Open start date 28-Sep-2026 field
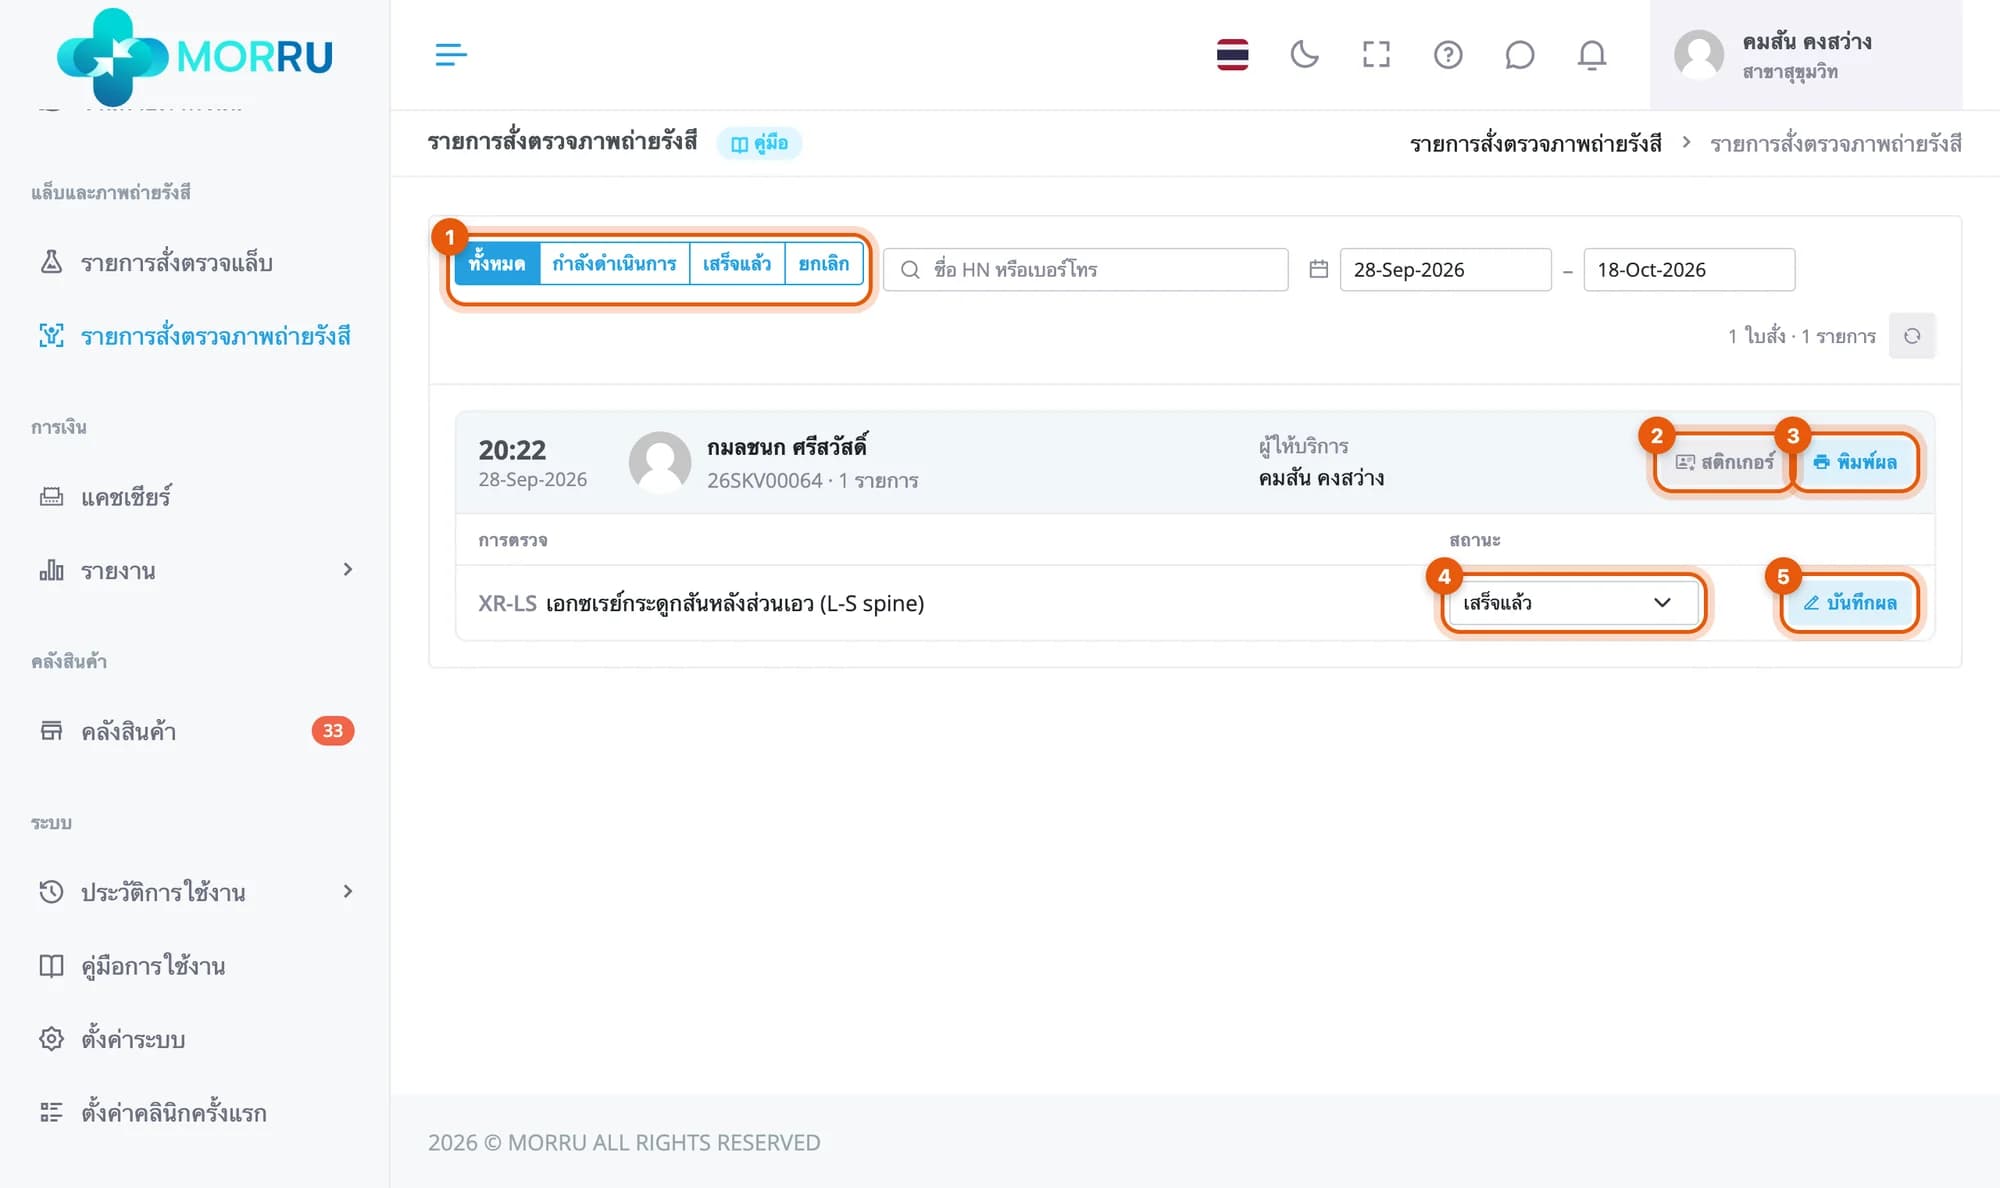 pos(1445,270)
